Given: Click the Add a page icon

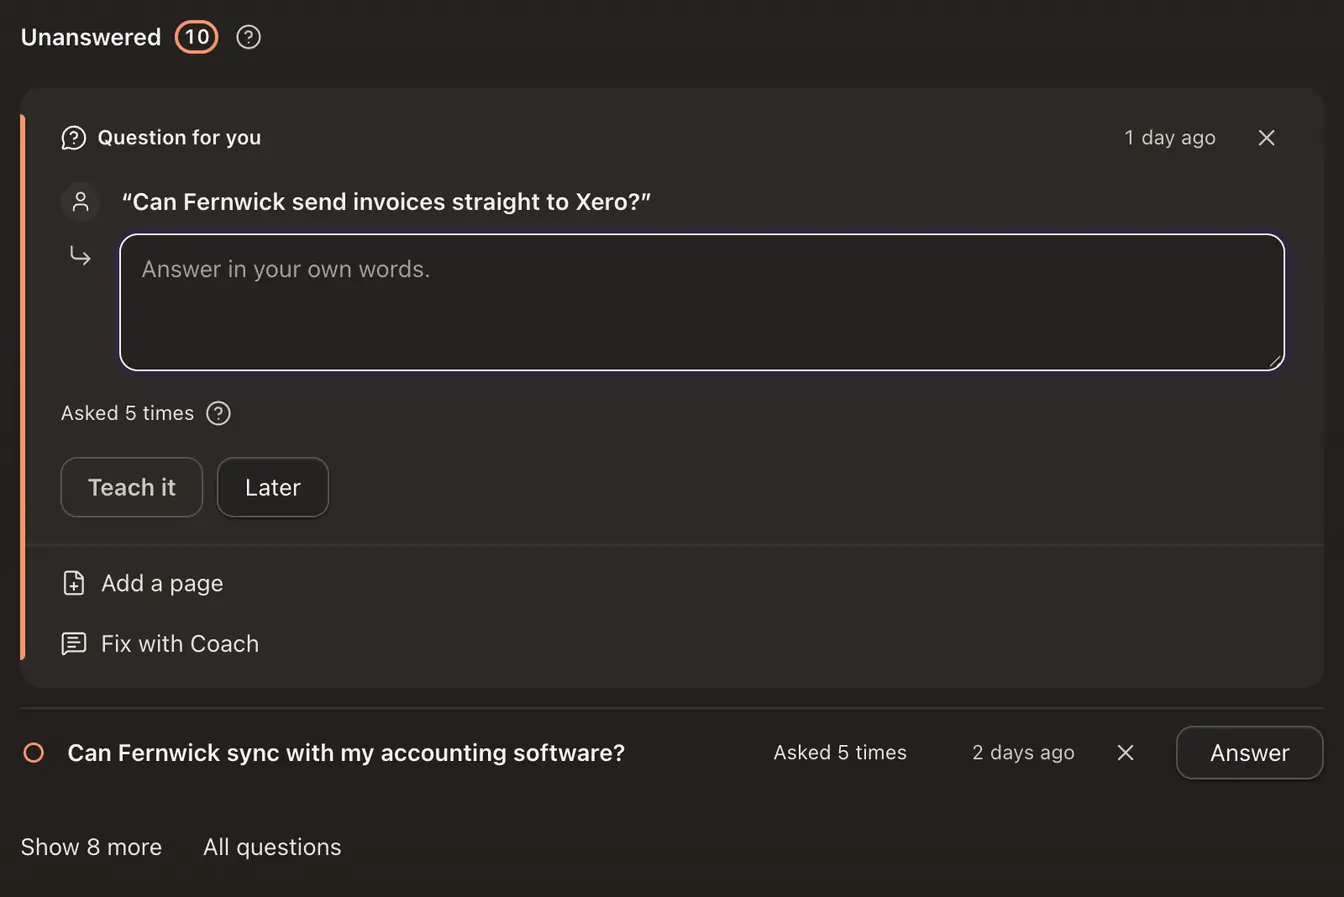Looking at the screenshot, I should (74, 583).
